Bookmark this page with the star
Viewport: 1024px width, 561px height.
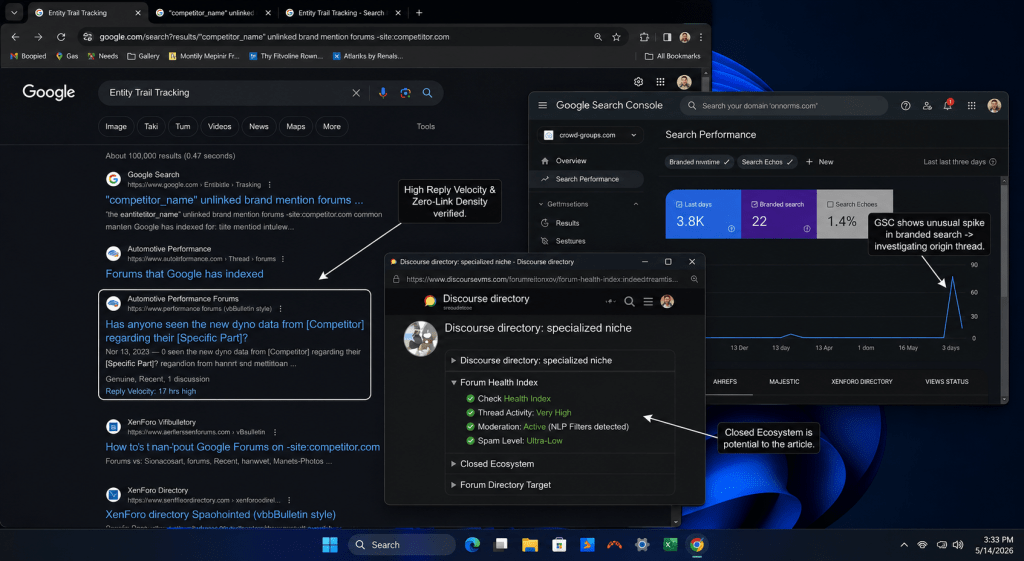click(616, 37)
